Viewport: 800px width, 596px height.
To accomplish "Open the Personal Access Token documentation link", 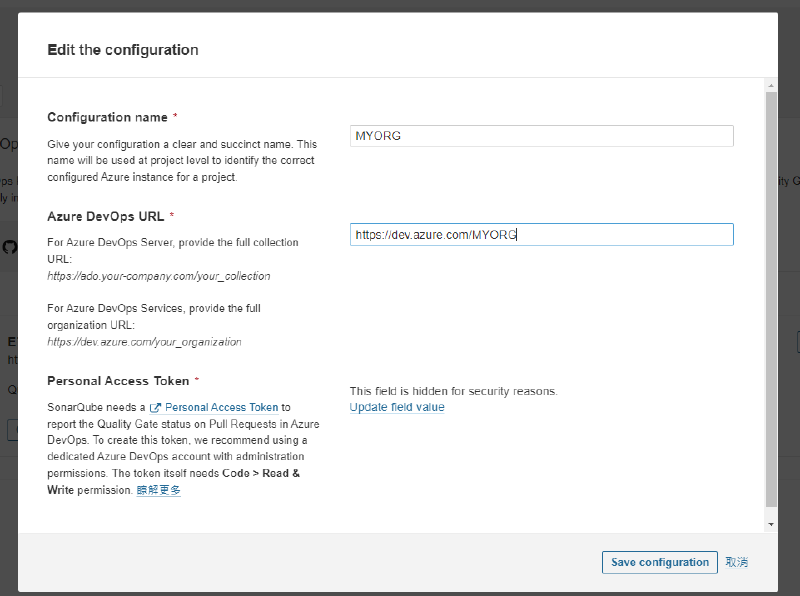I will point(221,408).
